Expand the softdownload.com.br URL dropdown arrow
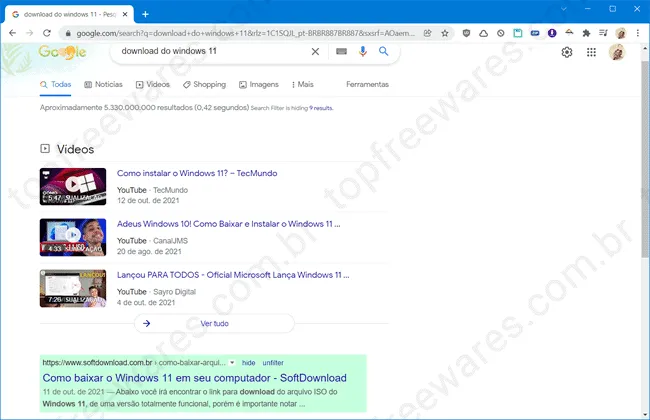The image size is (650, 420). click(232, 363)
